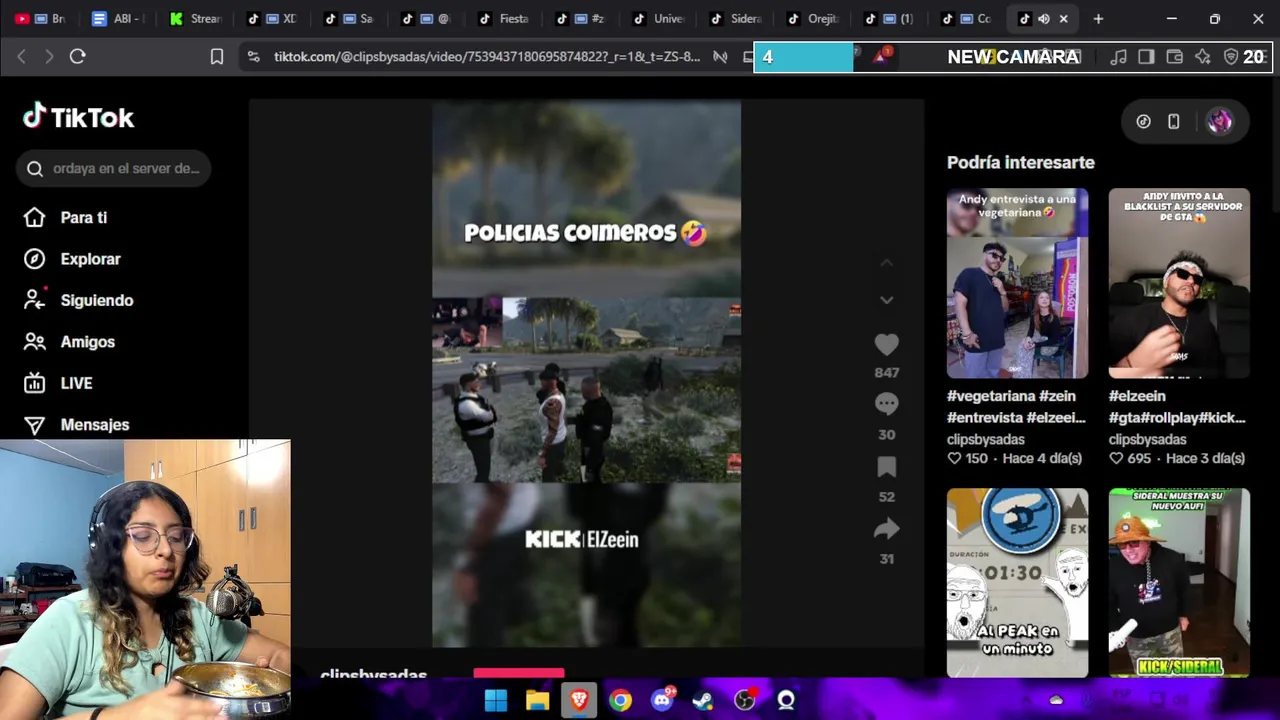Open File Explorer from the taskbar
The image size is (1280, 720).
point(538,700)
